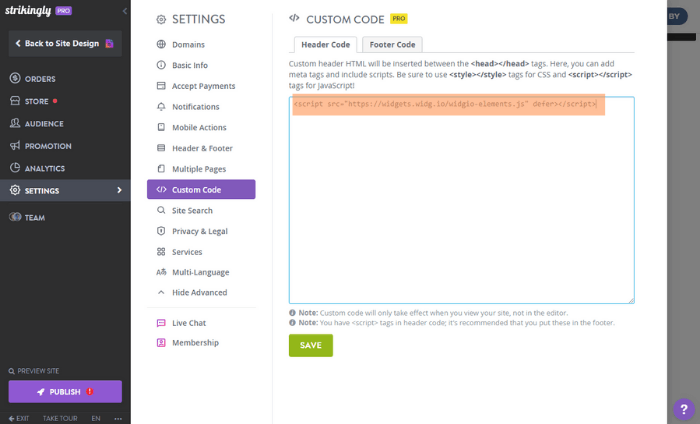This screenshot has height=424, width=700.
Task: Collapse the left sidebar with arrow
Action: (x=125, y=11)
